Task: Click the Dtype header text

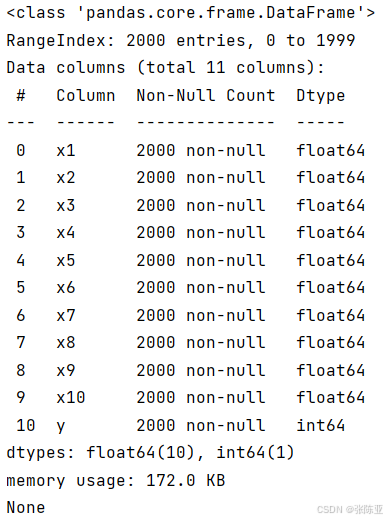Action: tap(321, 96)
